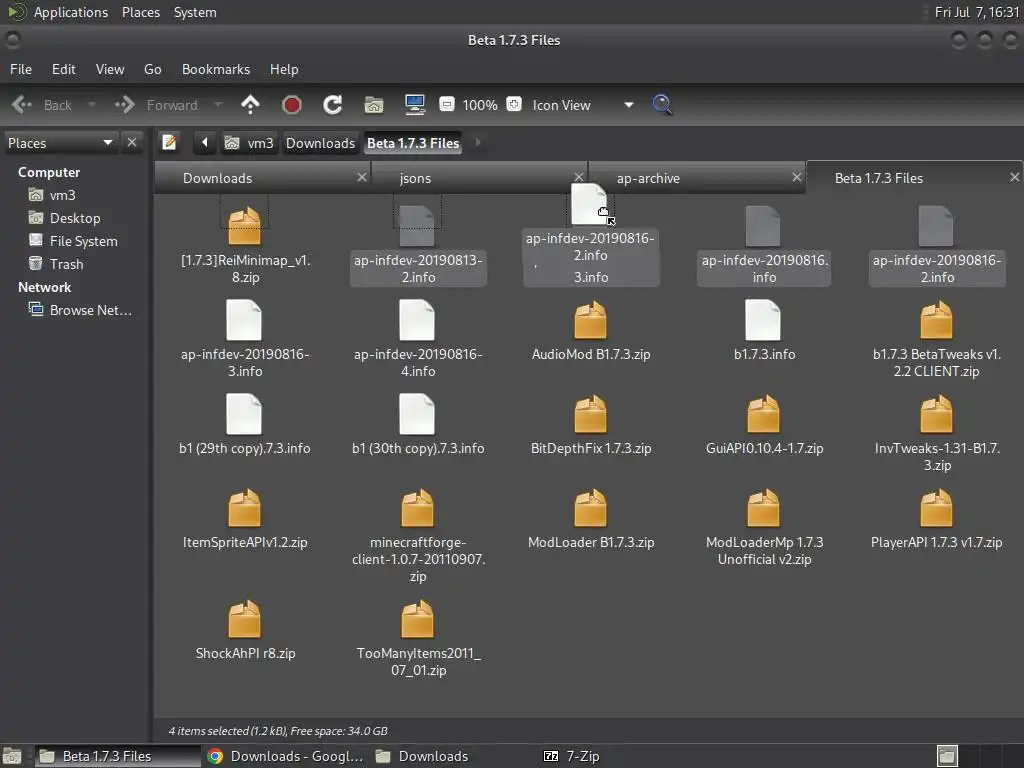Close the ap-archive tab

click(797, 177)
